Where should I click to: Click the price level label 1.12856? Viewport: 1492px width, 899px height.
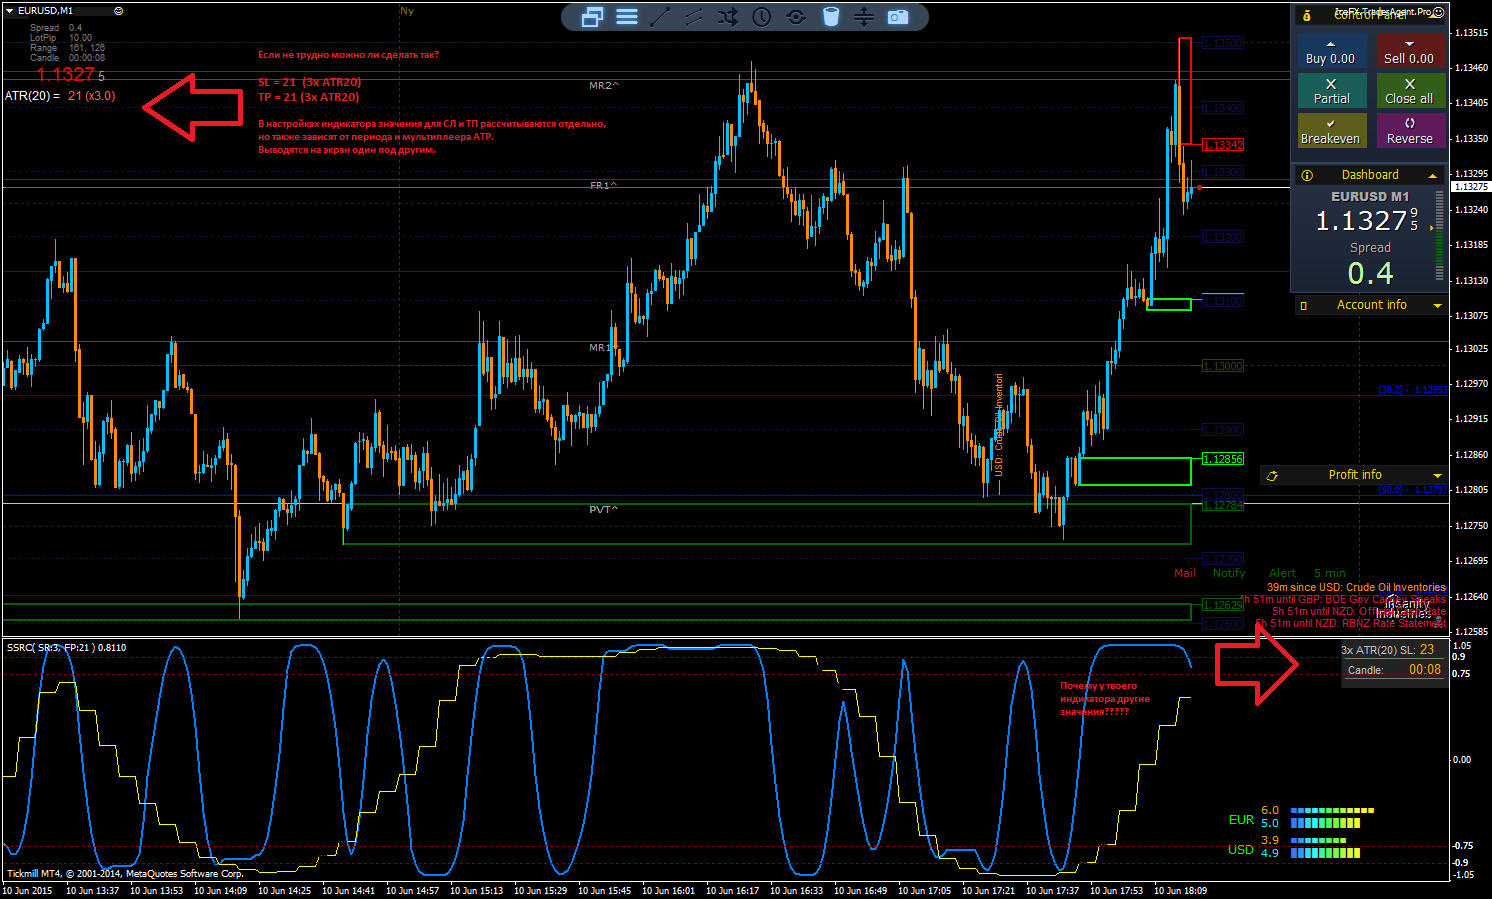1223,459
